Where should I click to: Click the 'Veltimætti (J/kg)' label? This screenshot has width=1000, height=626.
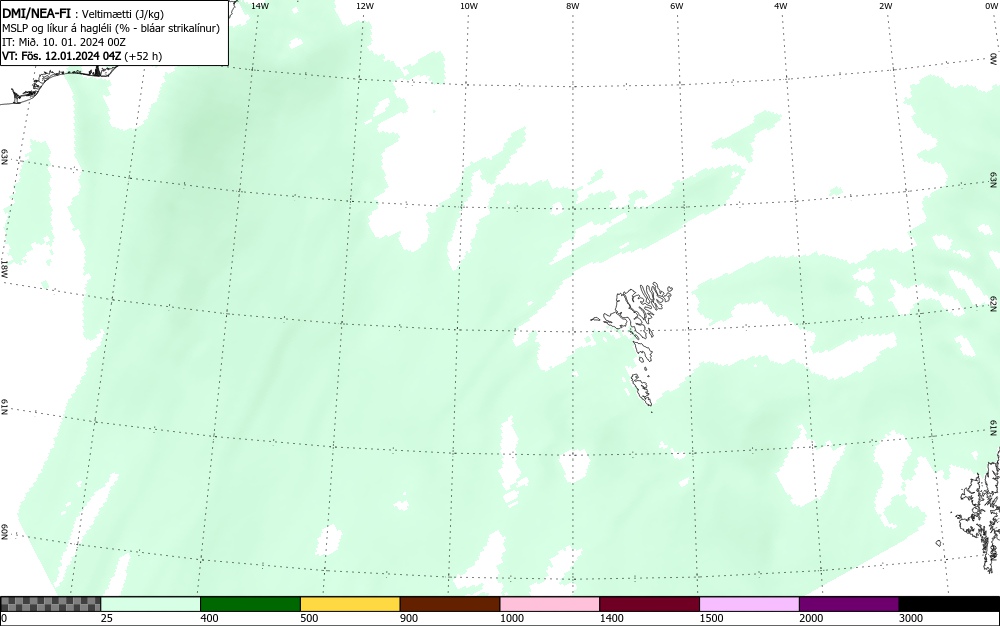123,15
